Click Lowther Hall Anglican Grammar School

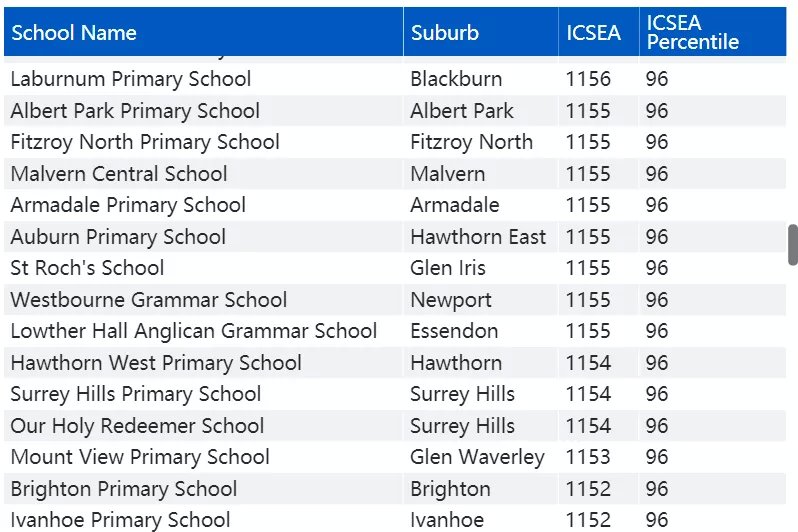193,331
